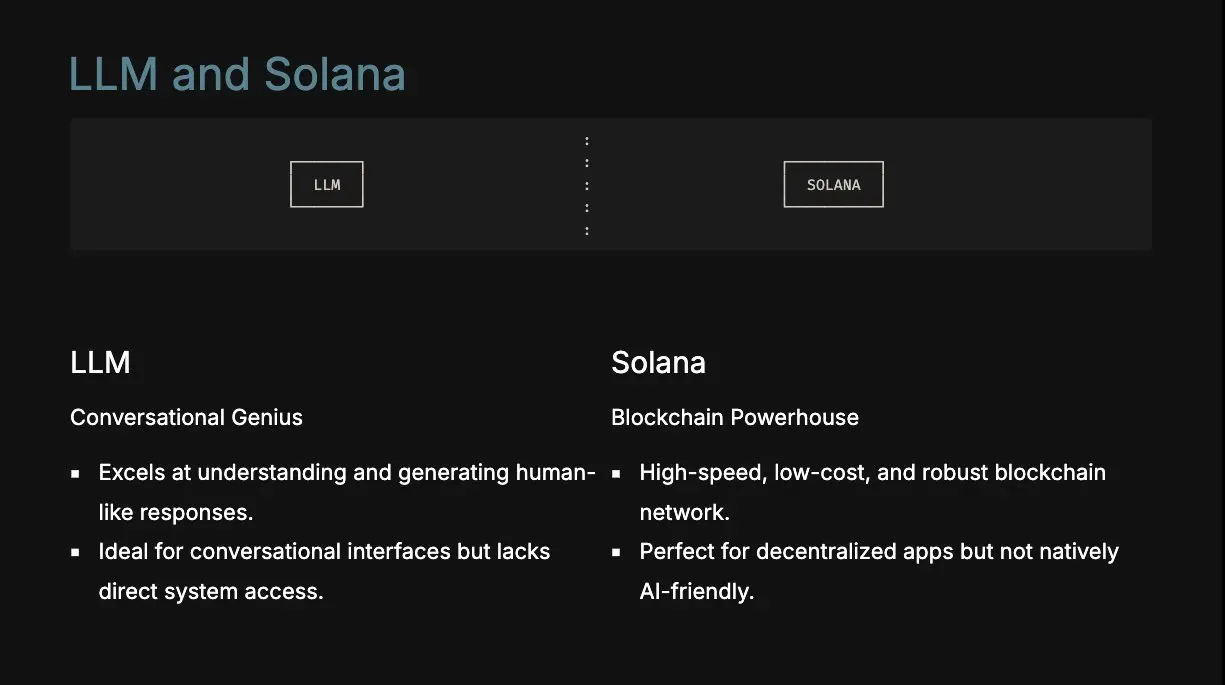Select the text 'like responses.'

tap(176, 512)
